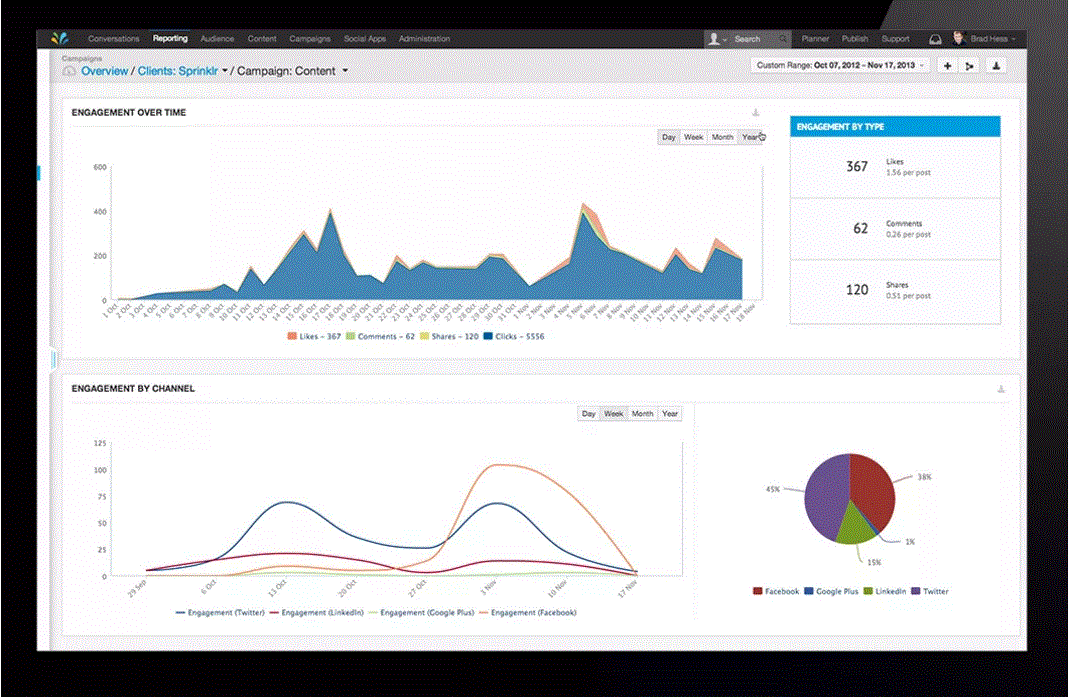Open the Brad Hess account menu
Viewport: 1070px width, 697px height.
[x=991, y=38]
